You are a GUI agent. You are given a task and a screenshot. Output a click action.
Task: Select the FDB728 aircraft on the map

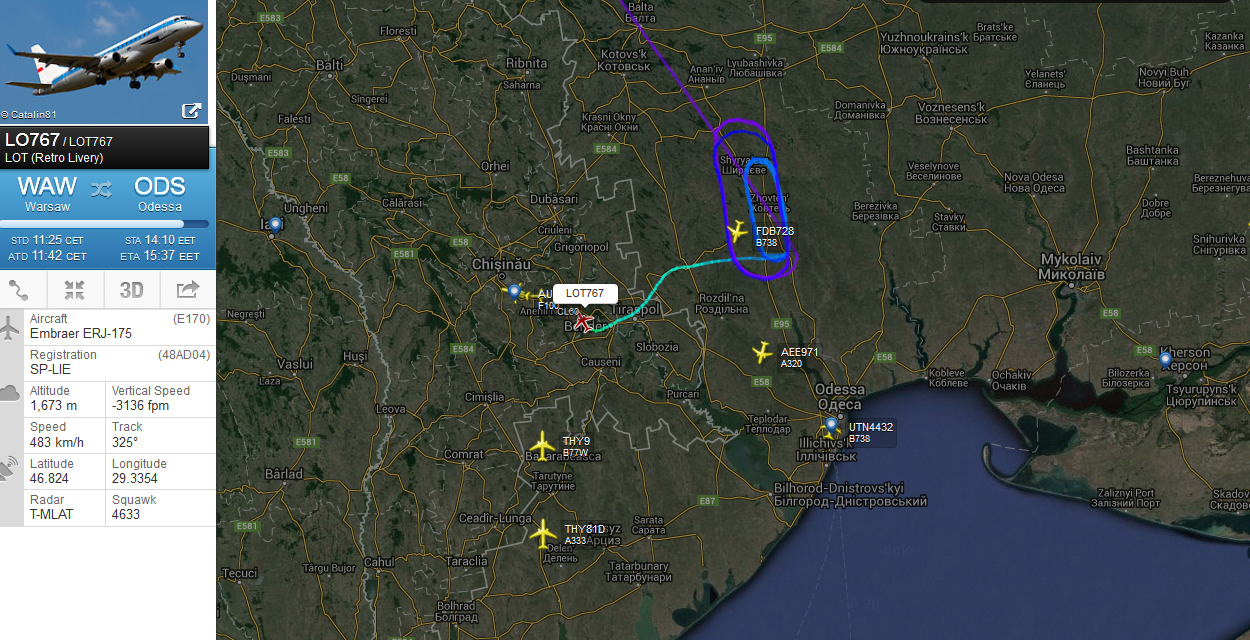738,232
